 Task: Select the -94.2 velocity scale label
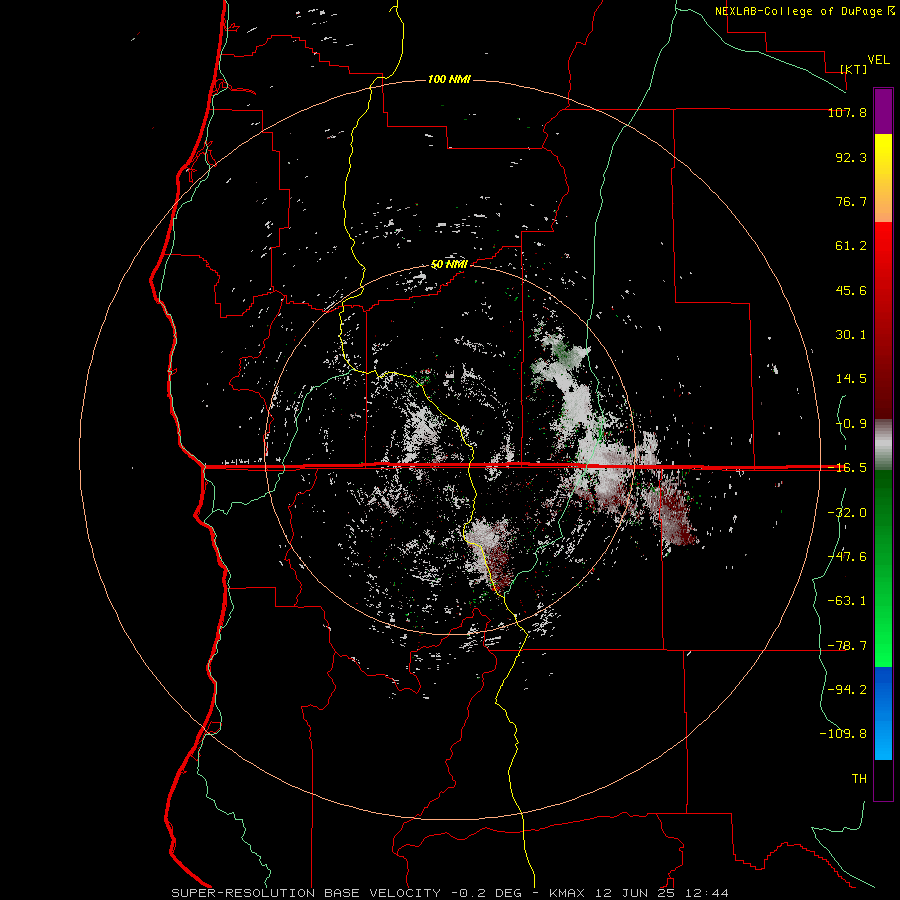tap(847, 689)
